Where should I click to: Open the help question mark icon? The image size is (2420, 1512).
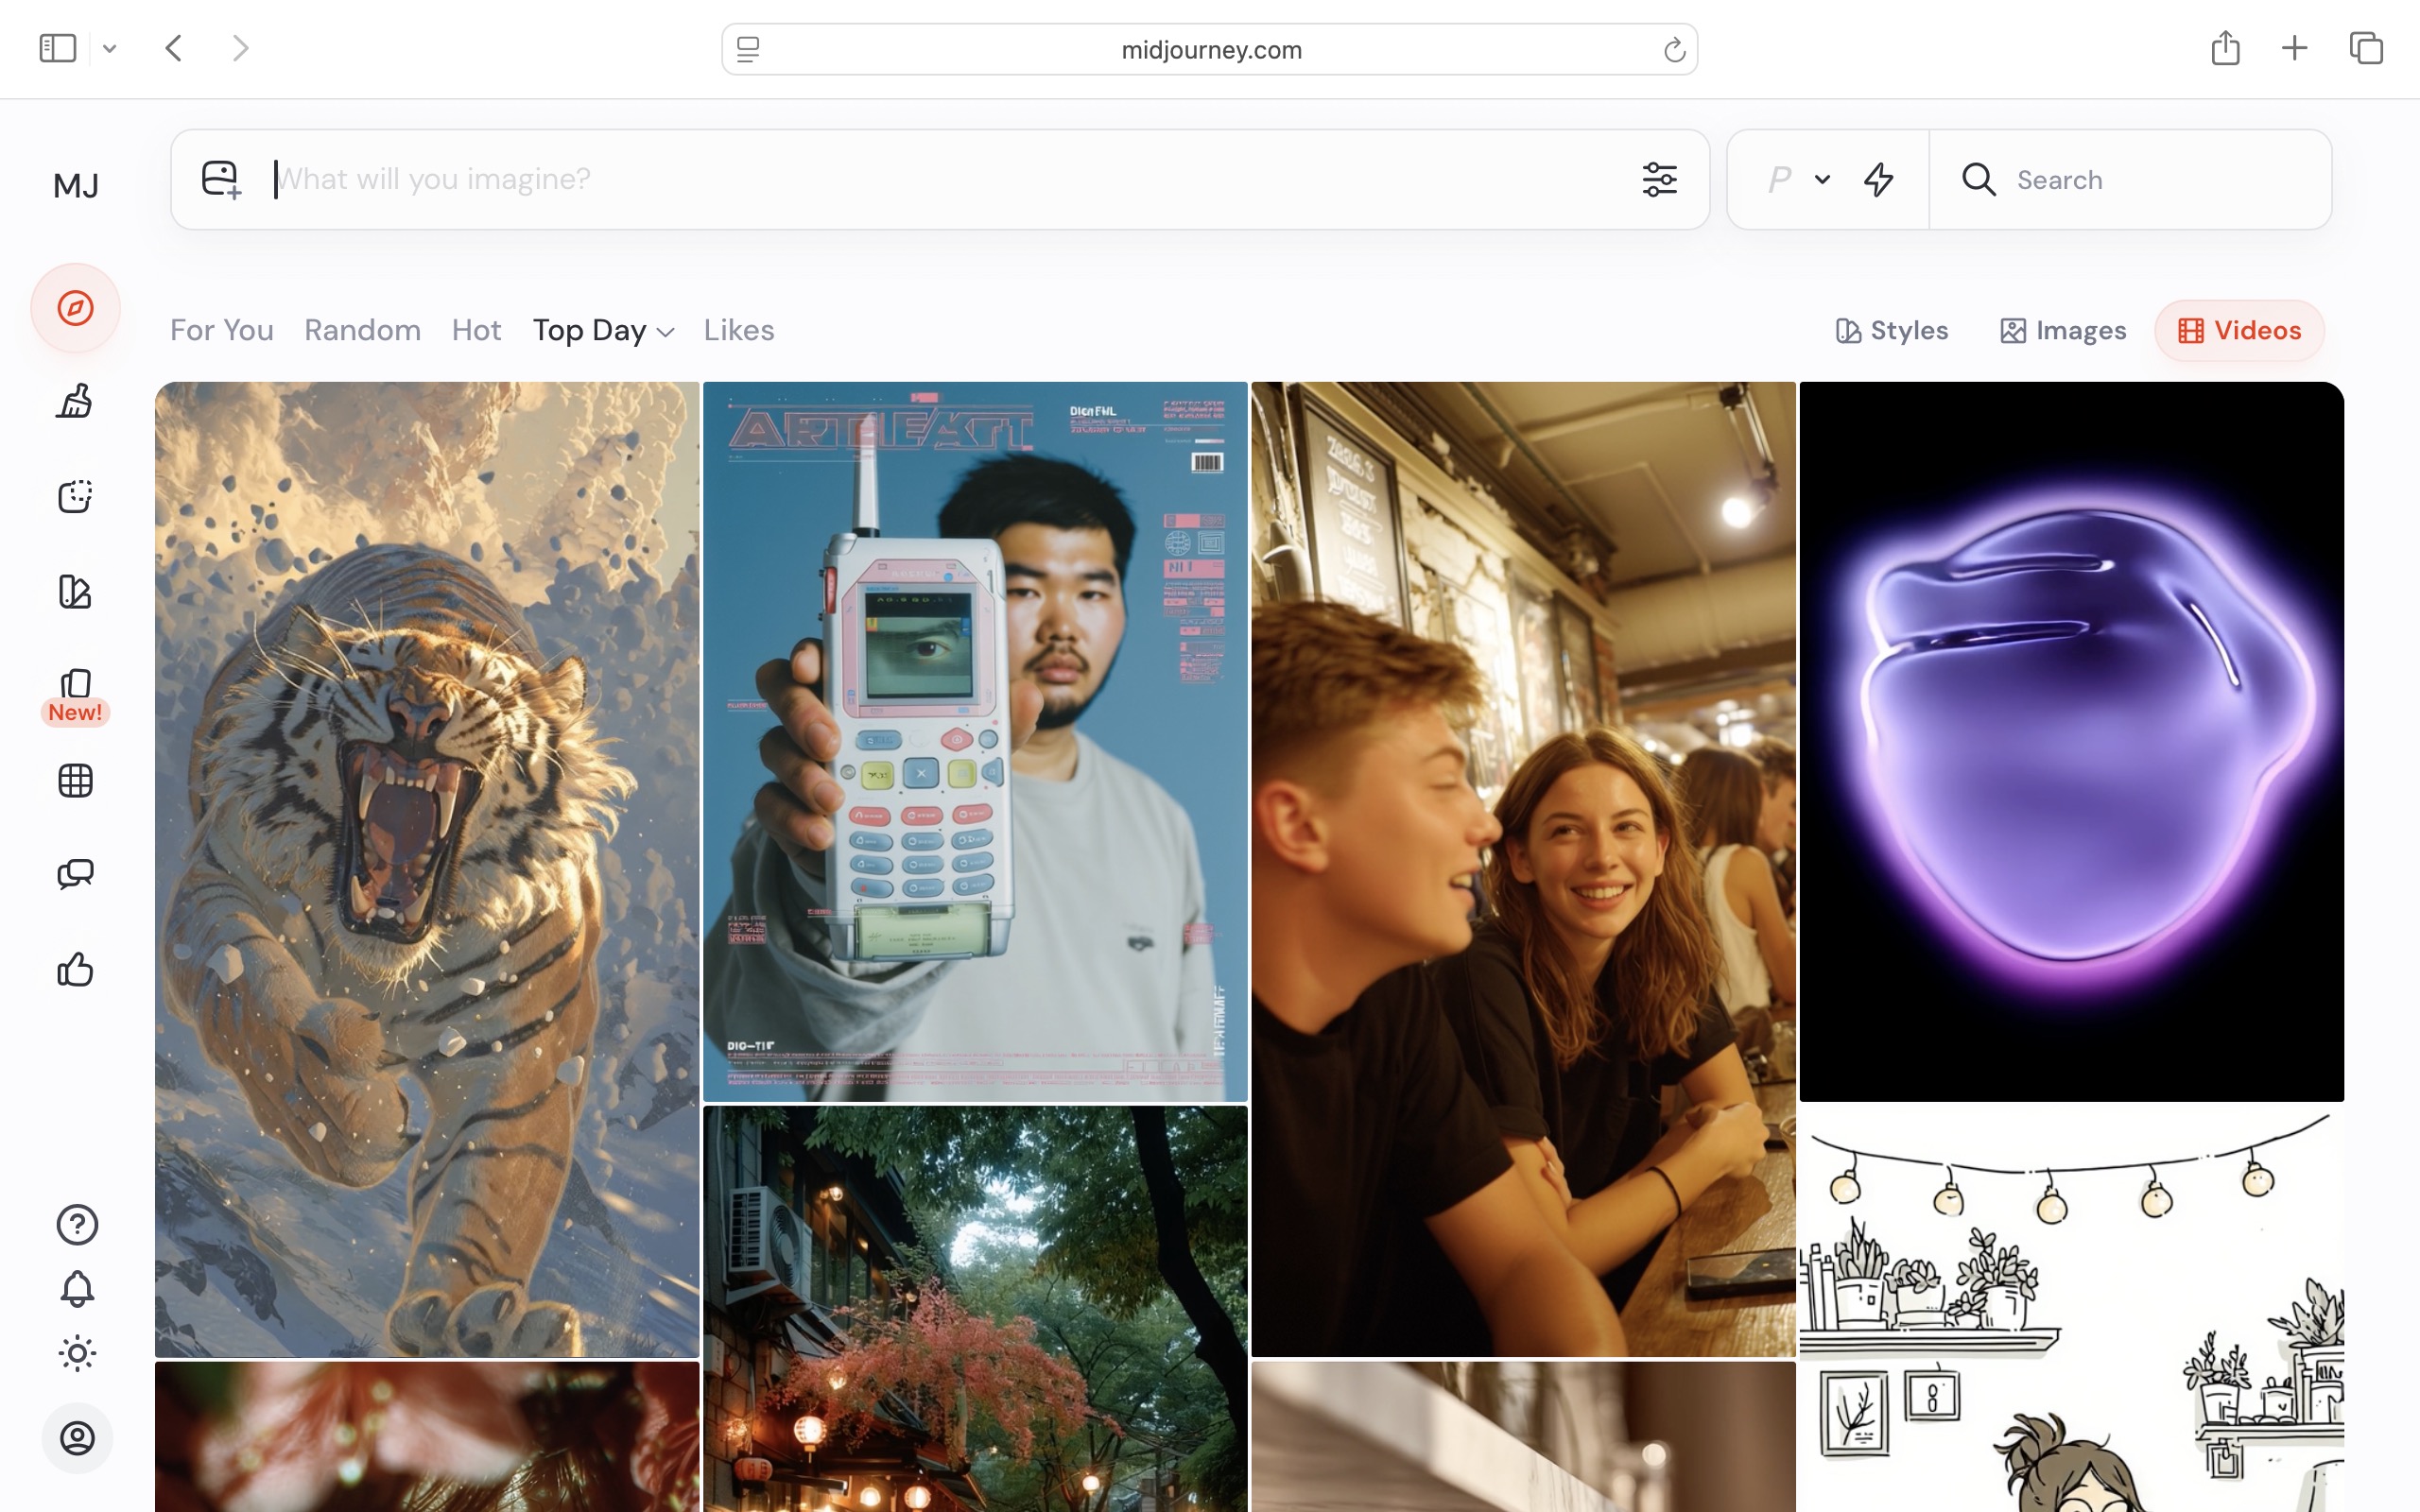pos(77,1224)
